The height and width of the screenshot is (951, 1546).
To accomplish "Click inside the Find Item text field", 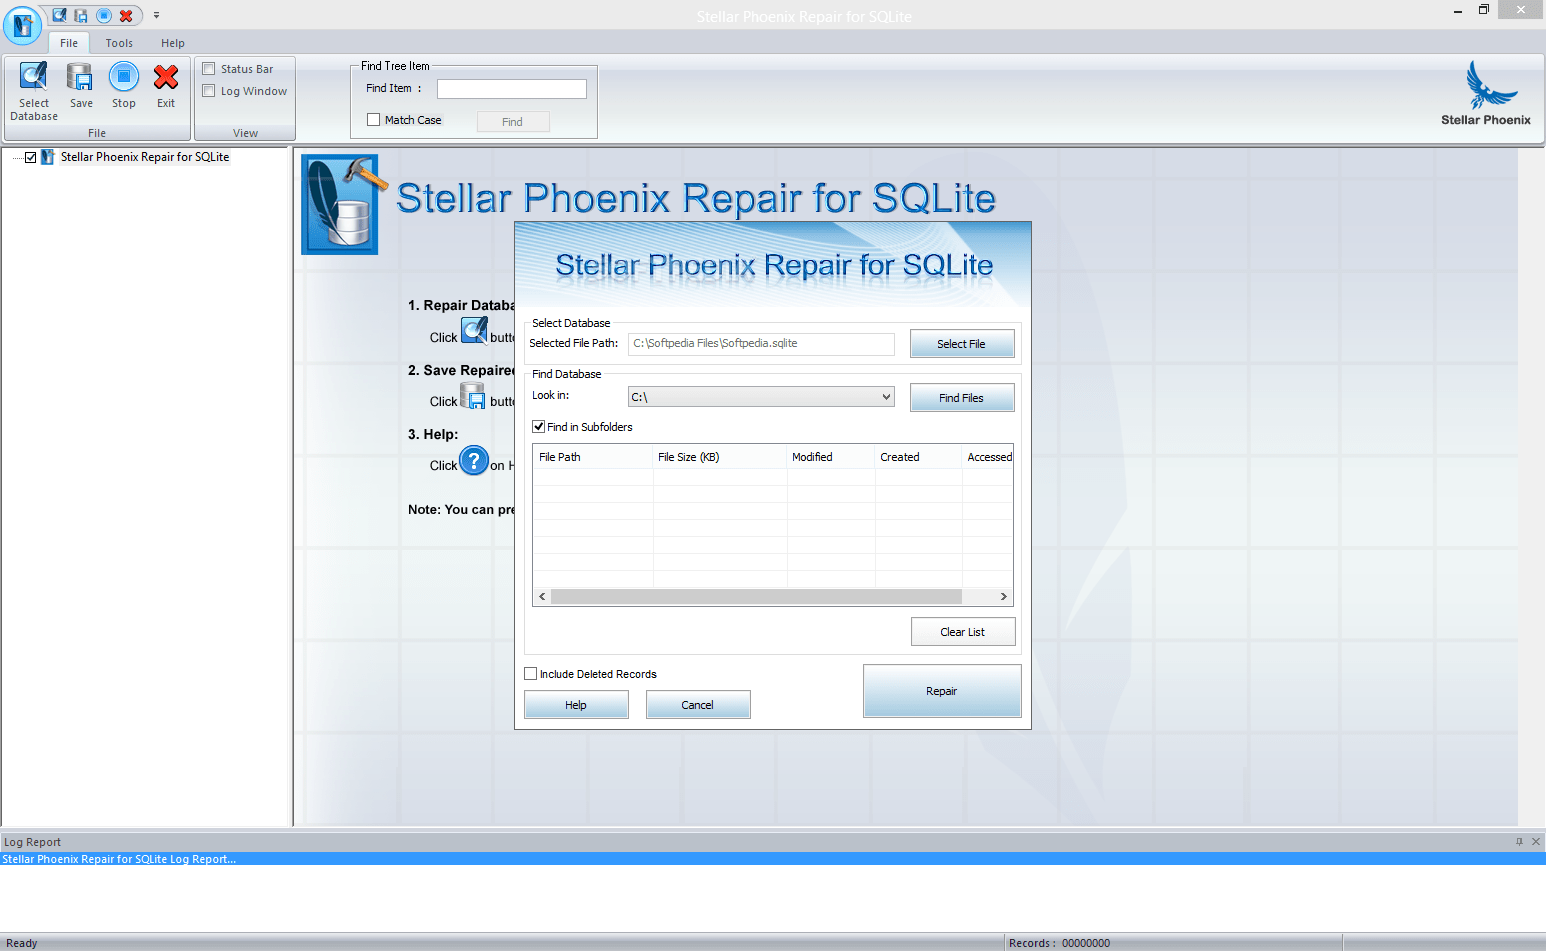I will pos(511,88).
